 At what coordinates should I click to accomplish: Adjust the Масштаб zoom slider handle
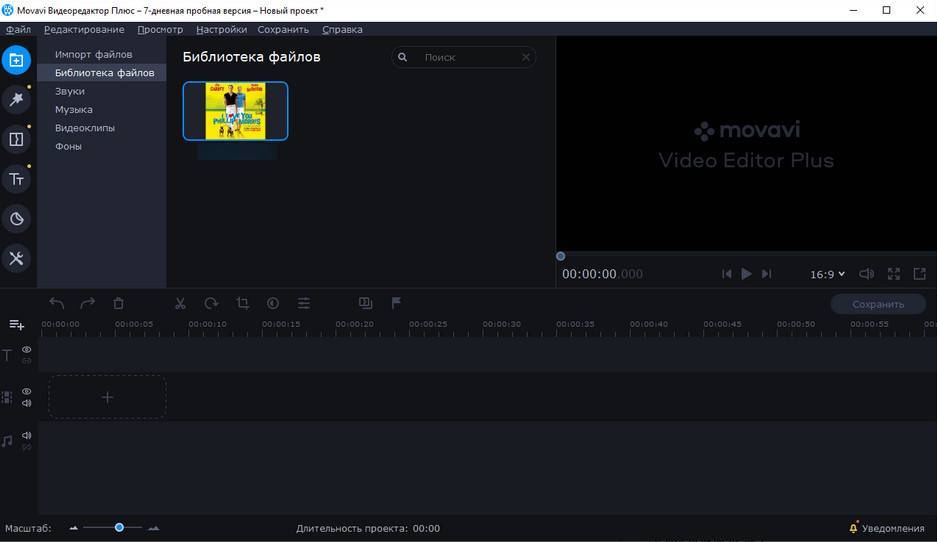tap(119, 527)
